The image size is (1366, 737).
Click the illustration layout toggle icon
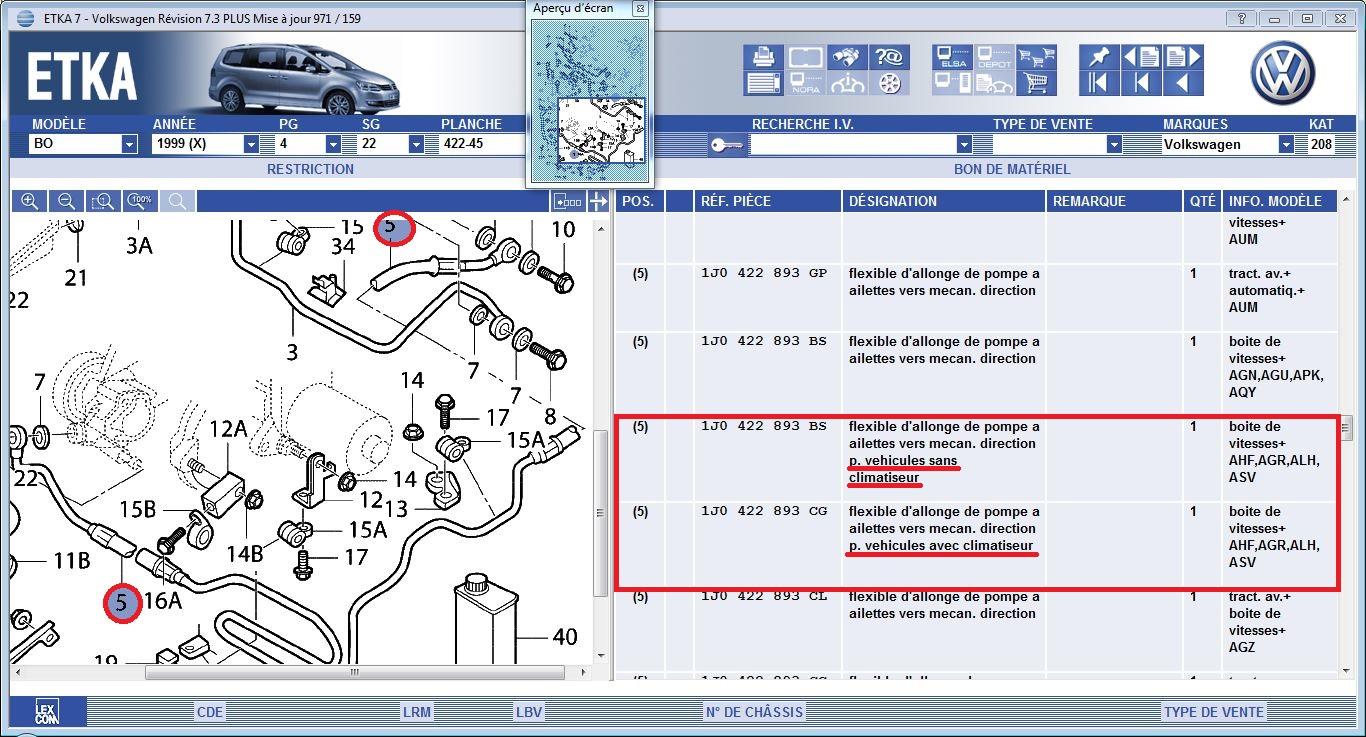(x=567, y=201)
